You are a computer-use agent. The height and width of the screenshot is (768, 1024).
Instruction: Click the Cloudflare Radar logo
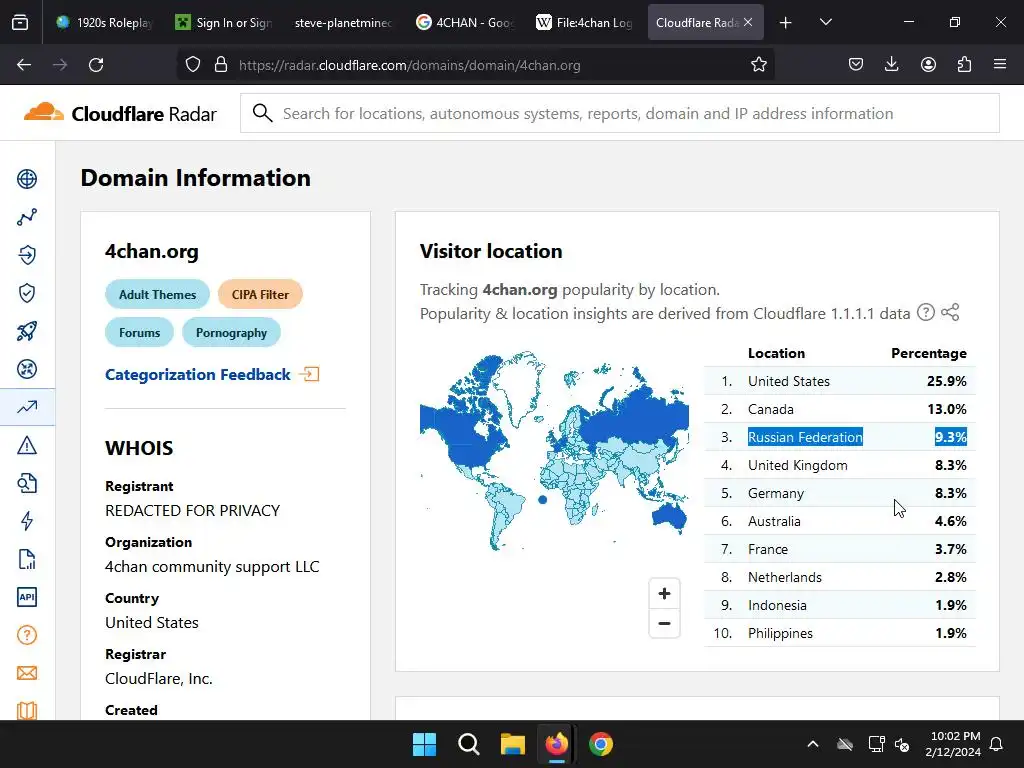pos(120,114)
